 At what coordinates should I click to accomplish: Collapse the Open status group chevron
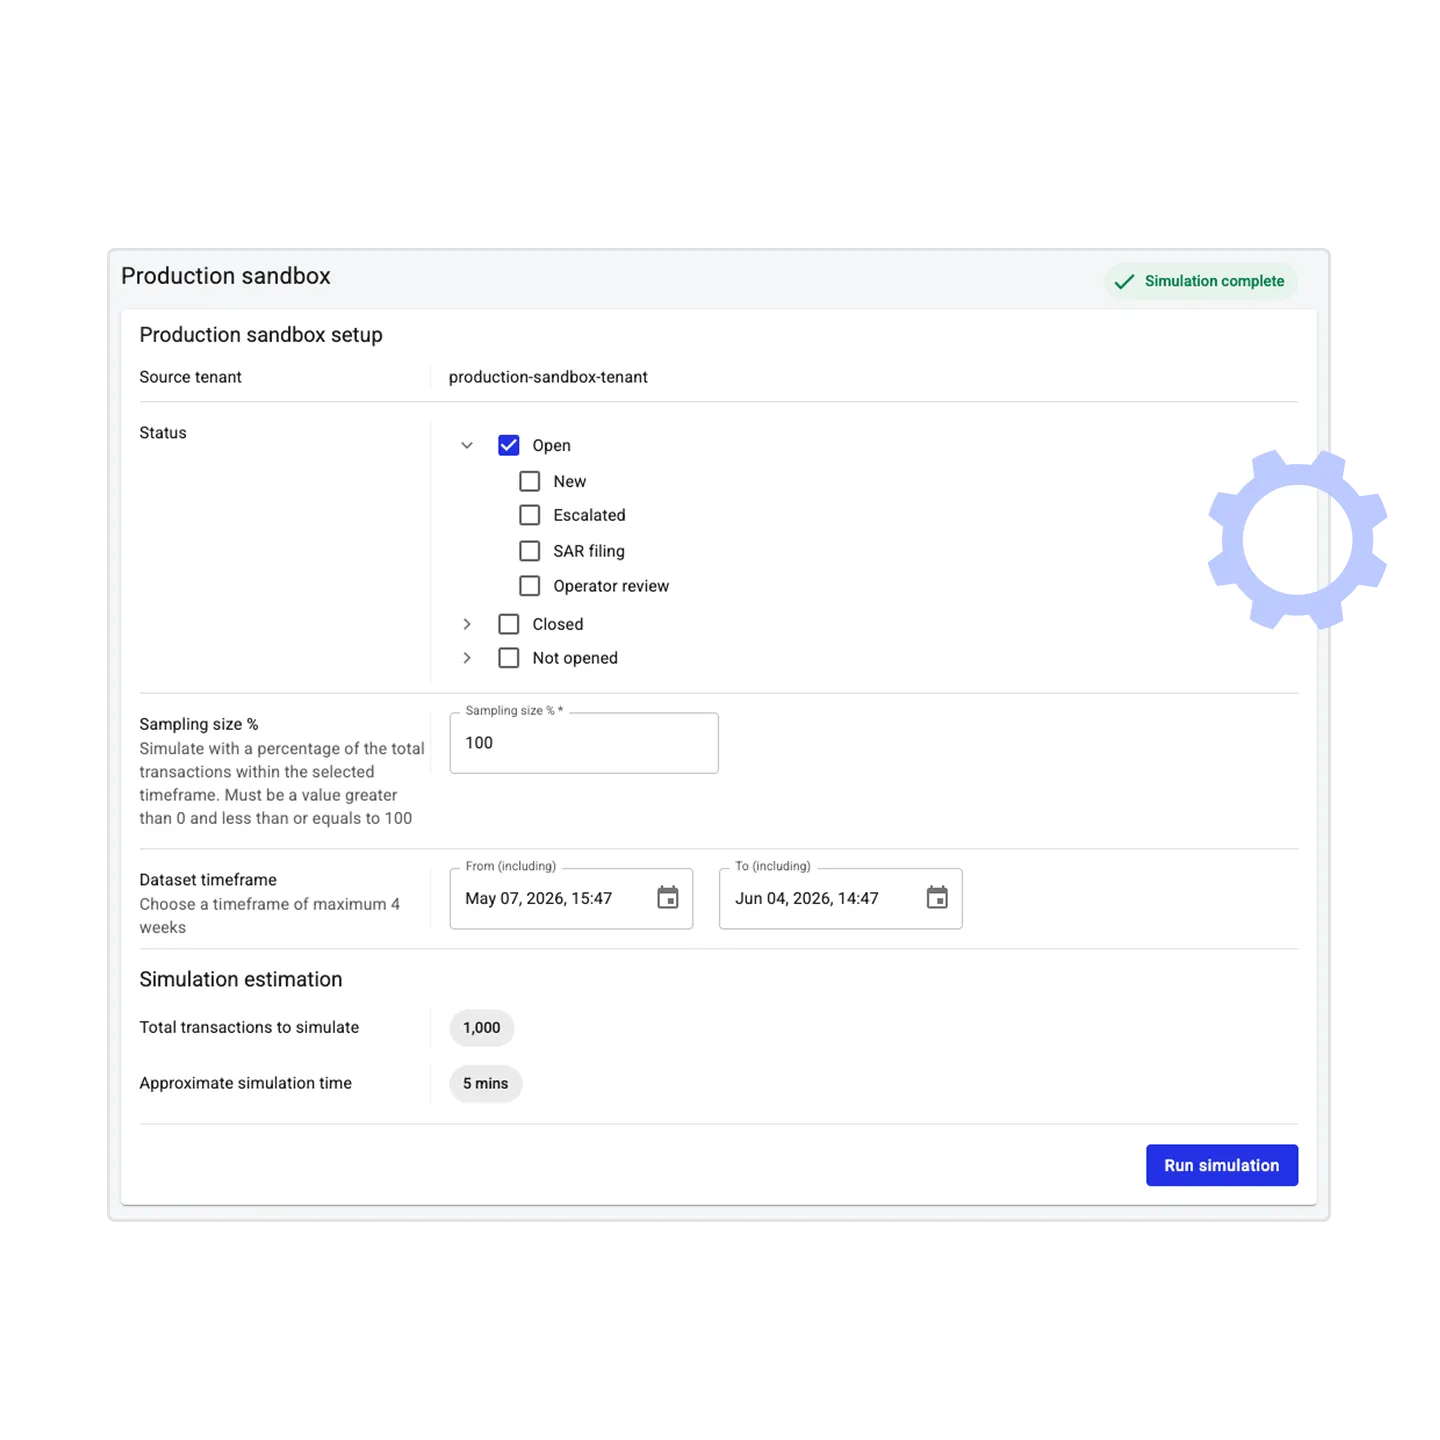point(467,446)
